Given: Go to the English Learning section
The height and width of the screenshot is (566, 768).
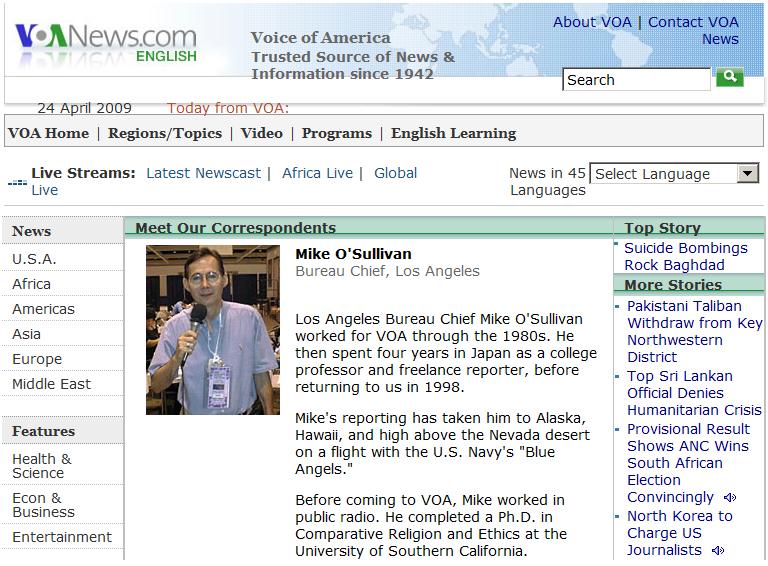Looking at the screenshot, I should coord(453,133).
